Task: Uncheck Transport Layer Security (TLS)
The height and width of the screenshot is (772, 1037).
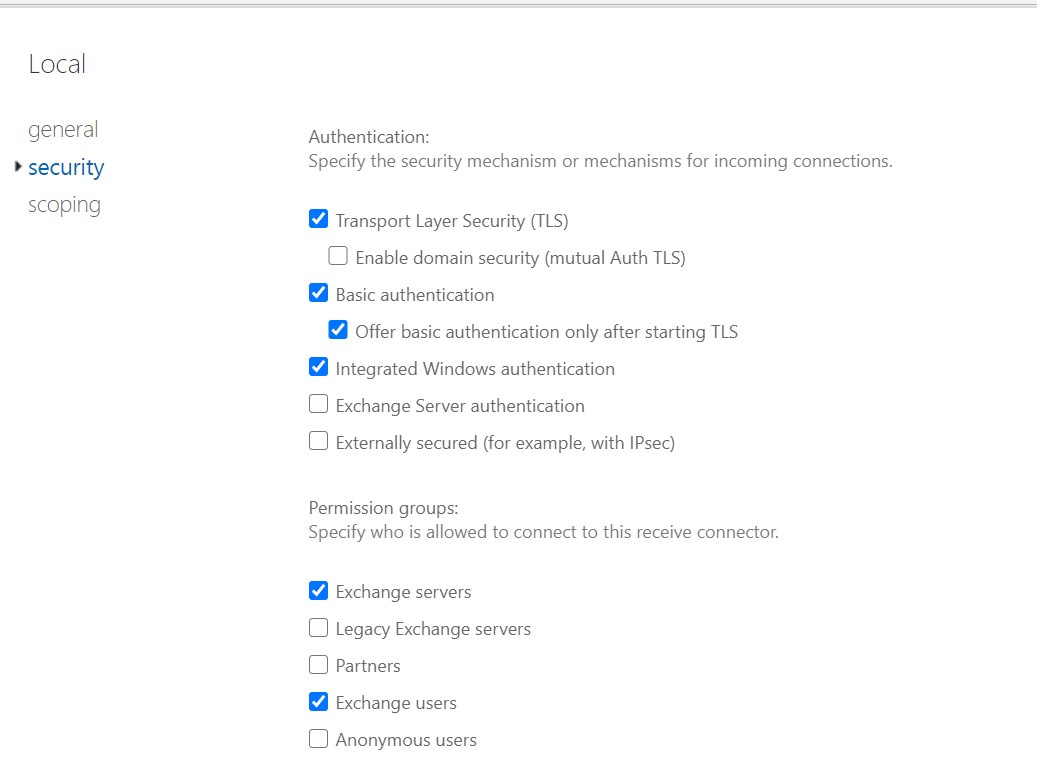Action: (x=318, y=218)
